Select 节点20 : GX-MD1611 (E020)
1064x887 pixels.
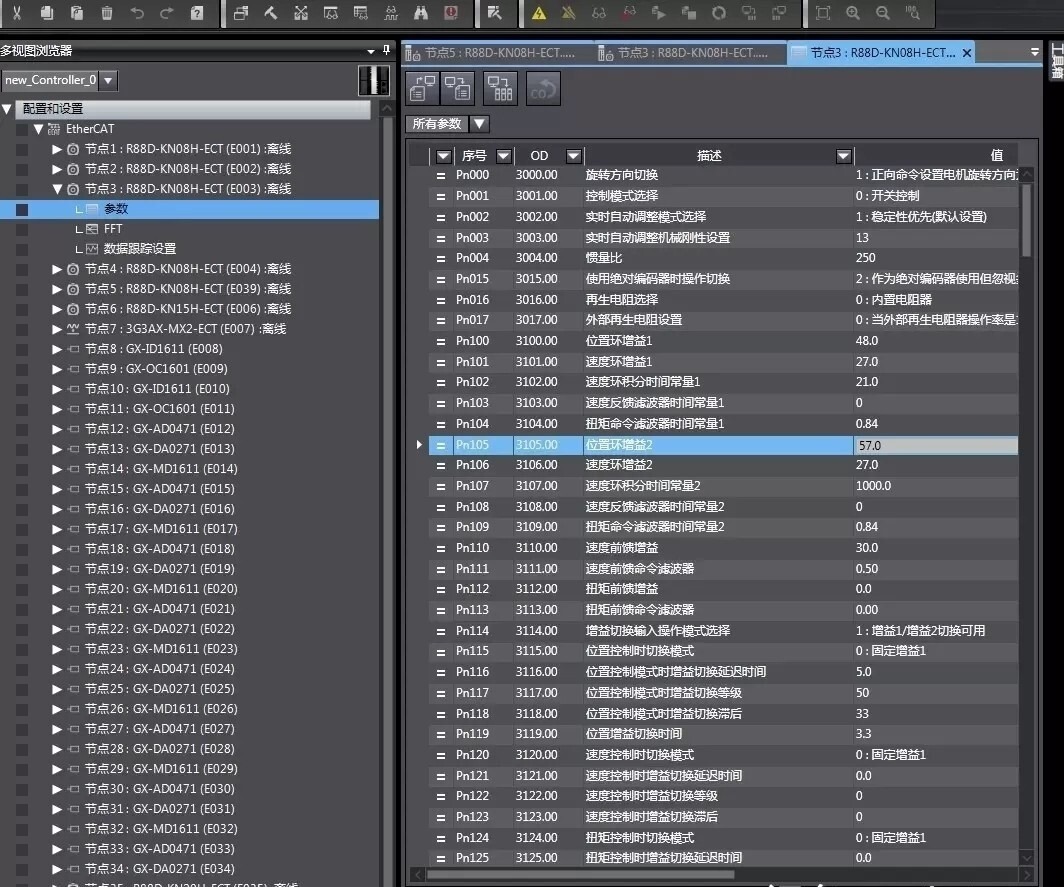(x=161, y=589)
